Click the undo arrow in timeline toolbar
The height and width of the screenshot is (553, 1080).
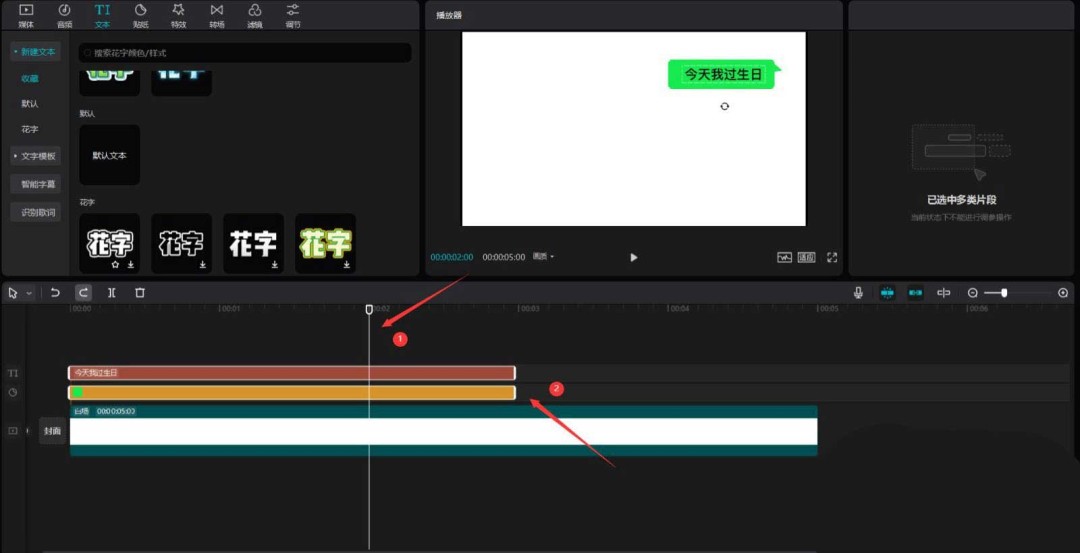56,293
